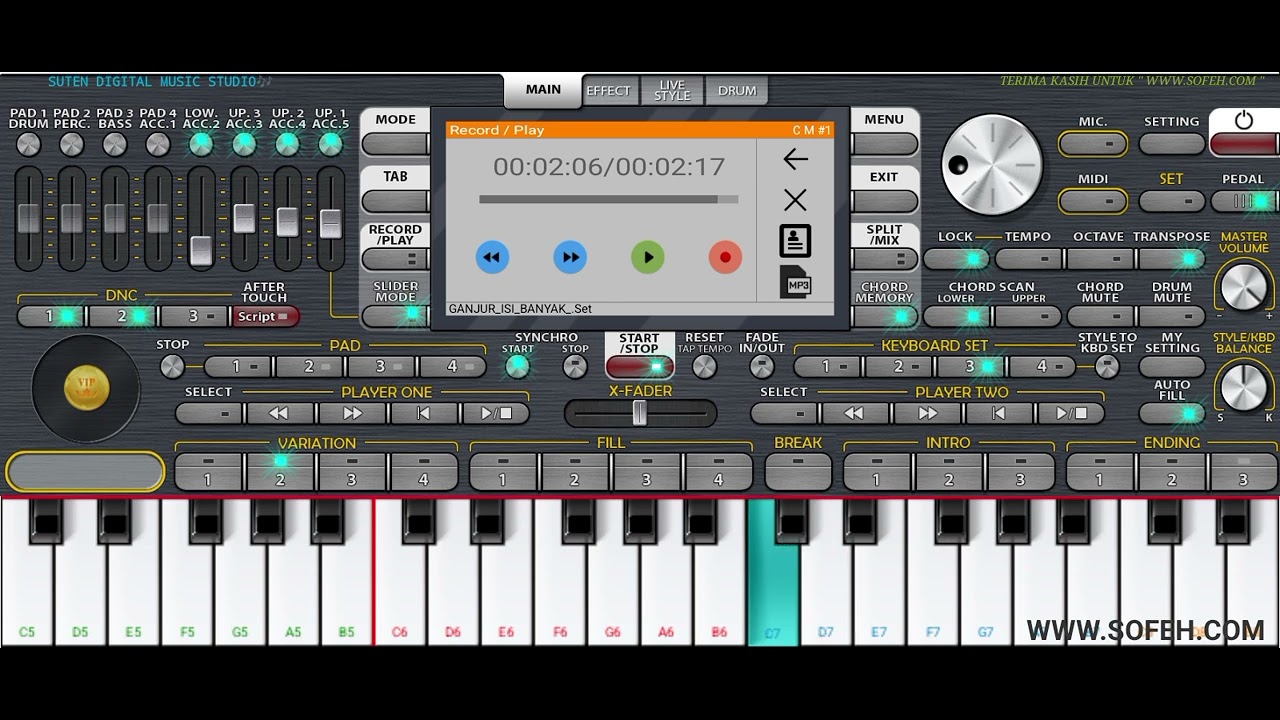Click the PAD 4 ACC.1 mute knob
The image size is (1280, 720).
tap(158, 144)
